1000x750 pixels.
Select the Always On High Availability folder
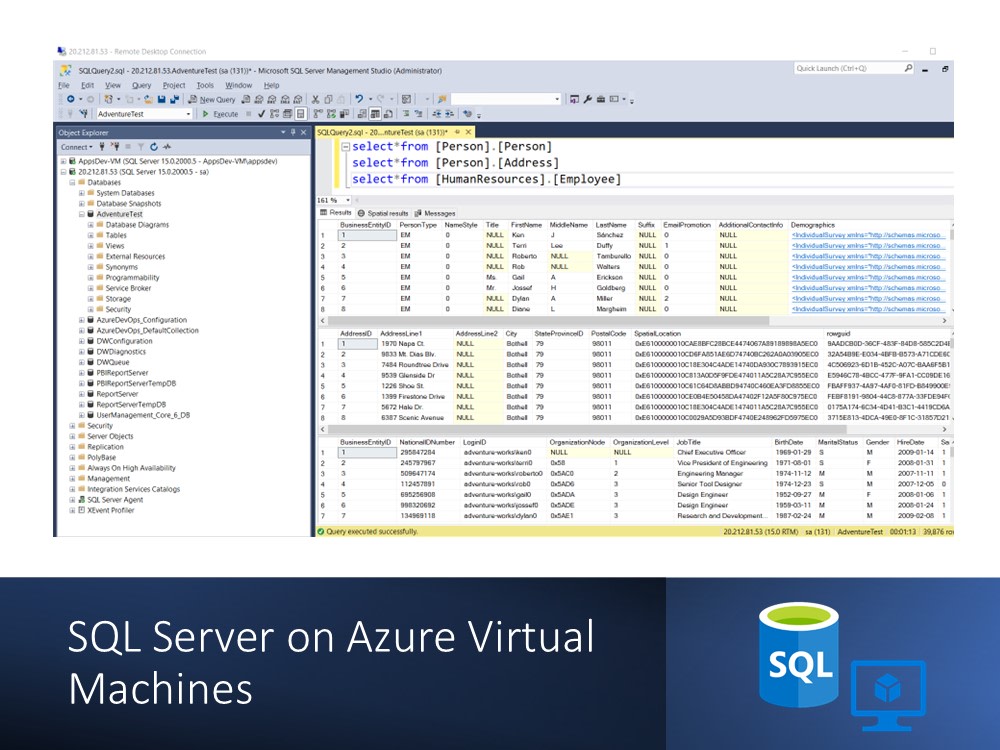click(131, 468)
